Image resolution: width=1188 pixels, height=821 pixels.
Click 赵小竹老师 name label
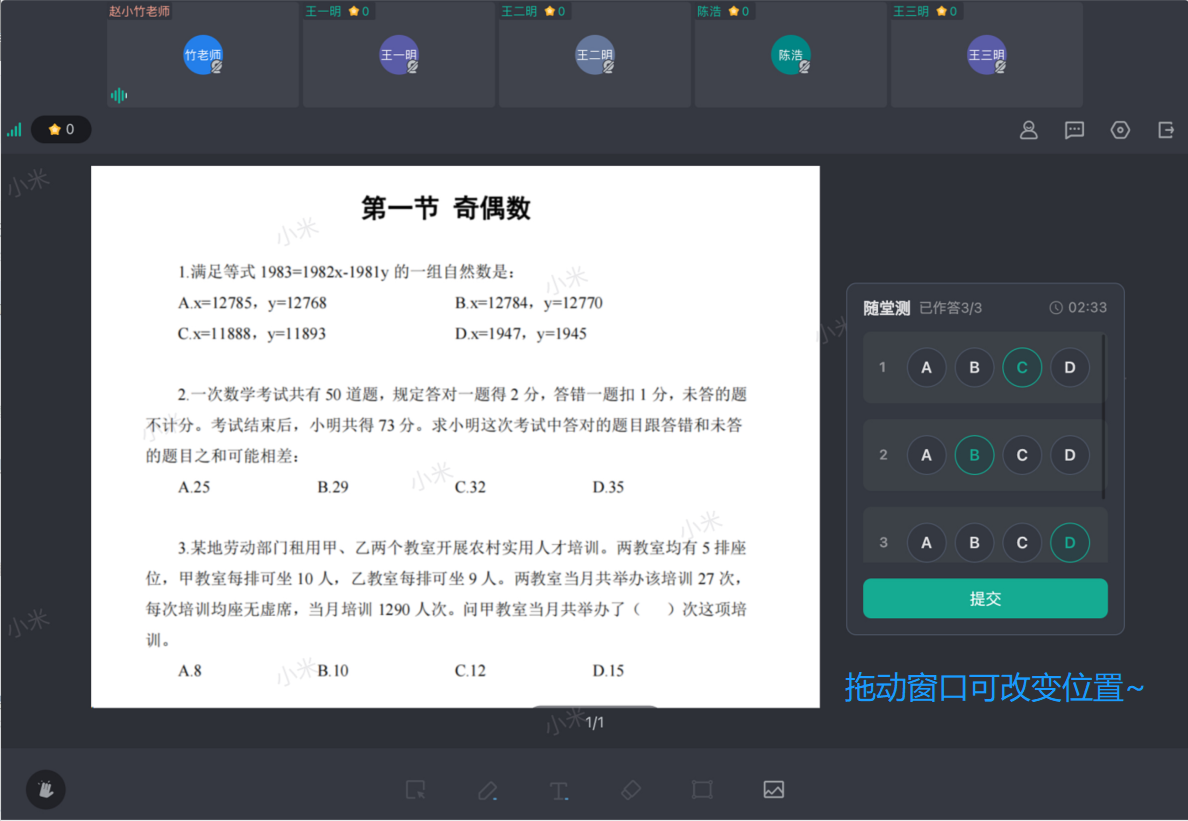[x=139, y=11]
